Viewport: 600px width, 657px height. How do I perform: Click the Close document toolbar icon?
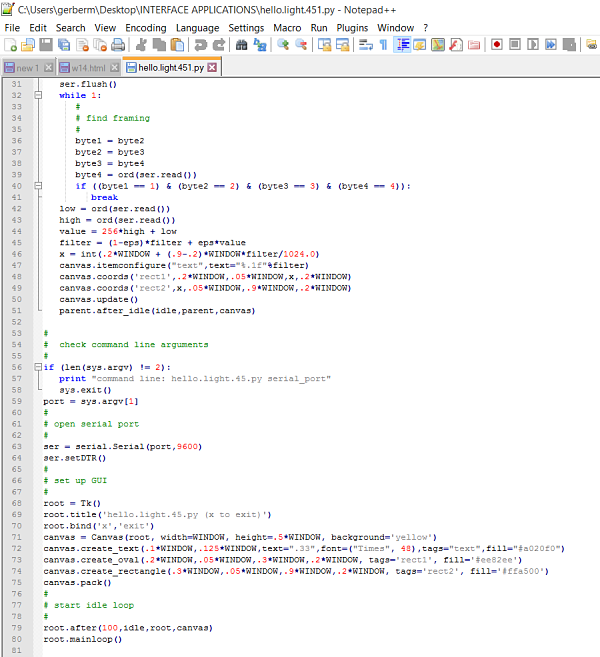(82, 44)
